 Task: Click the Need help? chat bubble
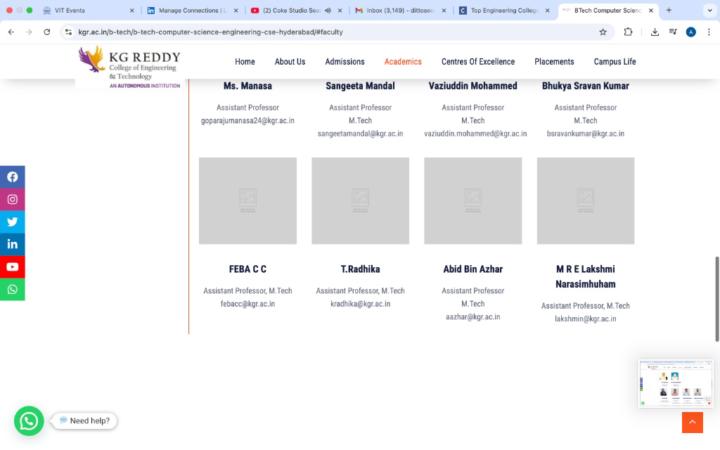point(84,421)
